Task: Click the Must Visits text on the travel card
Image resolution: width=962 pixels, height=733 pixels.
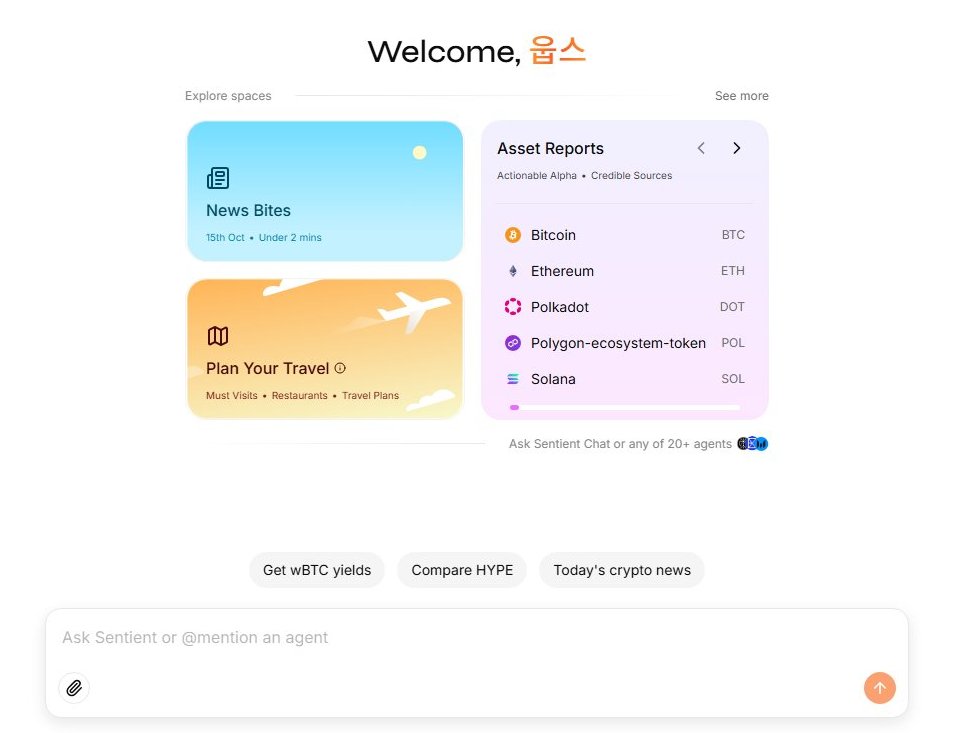Action: click(x=232, y=396)
